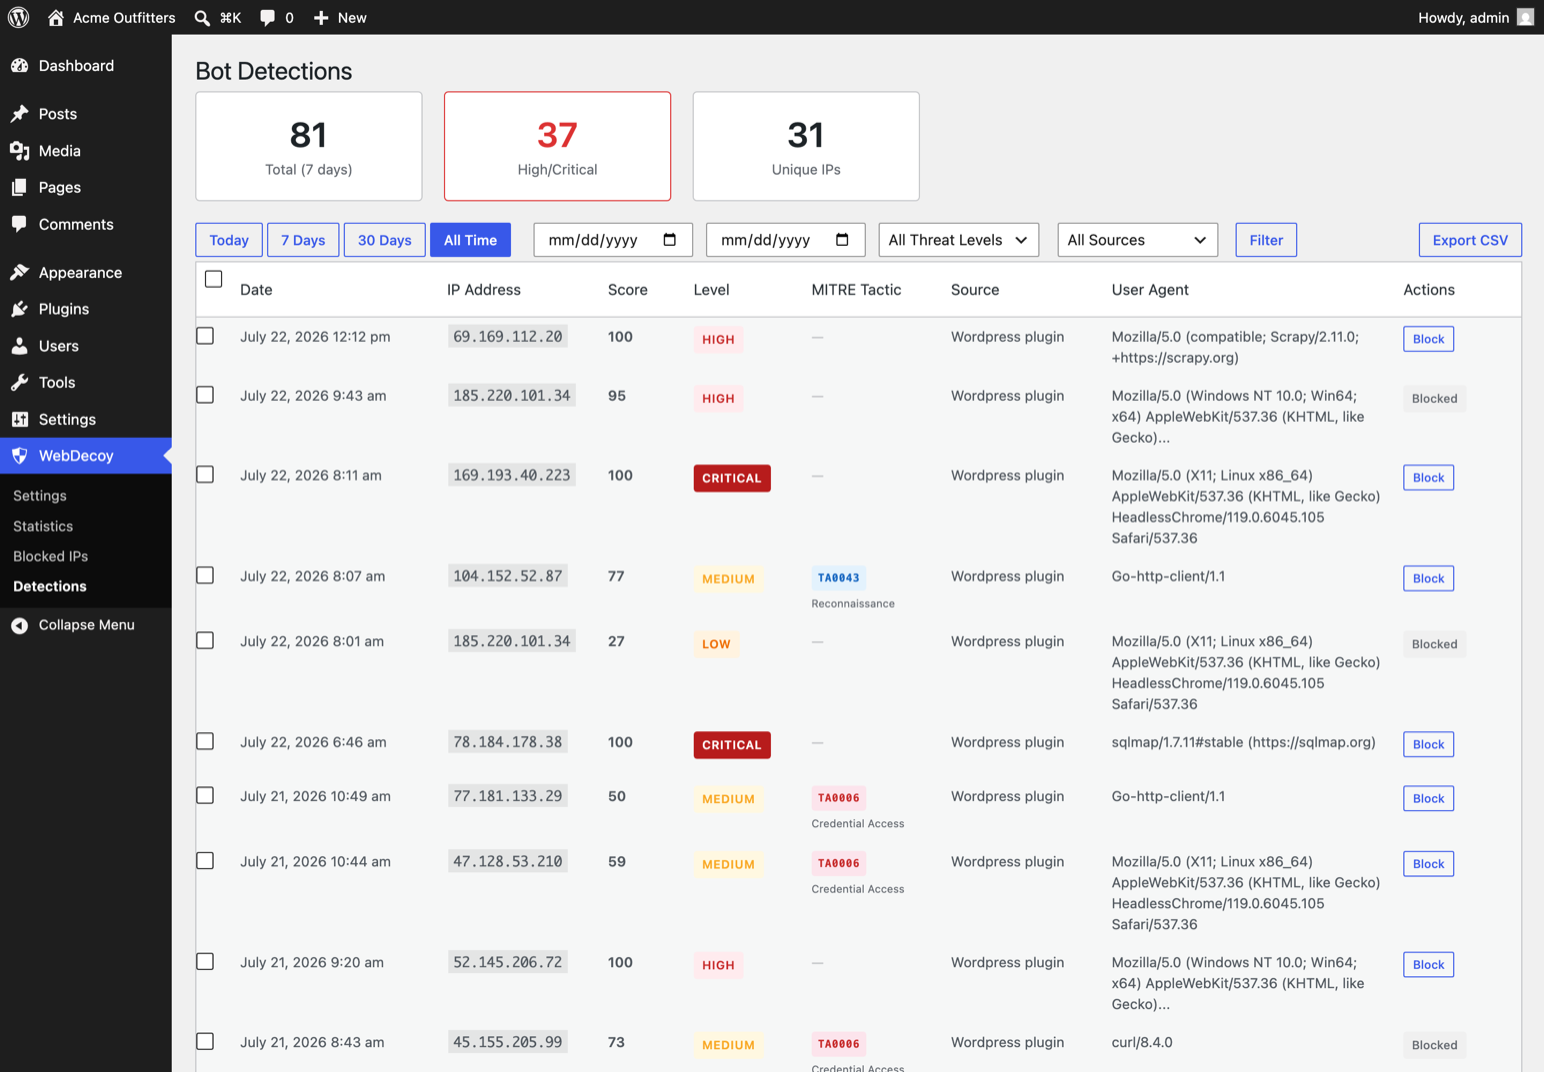This screenshot has width=1544, height=1072.
Task: Block the 77.181.133.29 row
Action: pyautogui.click(x=1428, y=799)
